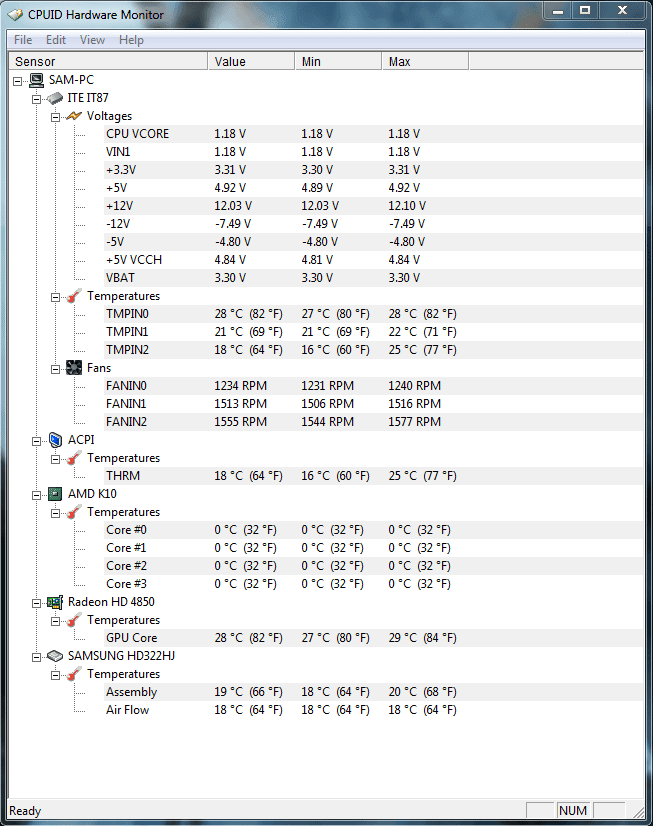Collapse the Voltages tree branch
The width and height of the screenshot is (653, 826).
coord(55,117)
